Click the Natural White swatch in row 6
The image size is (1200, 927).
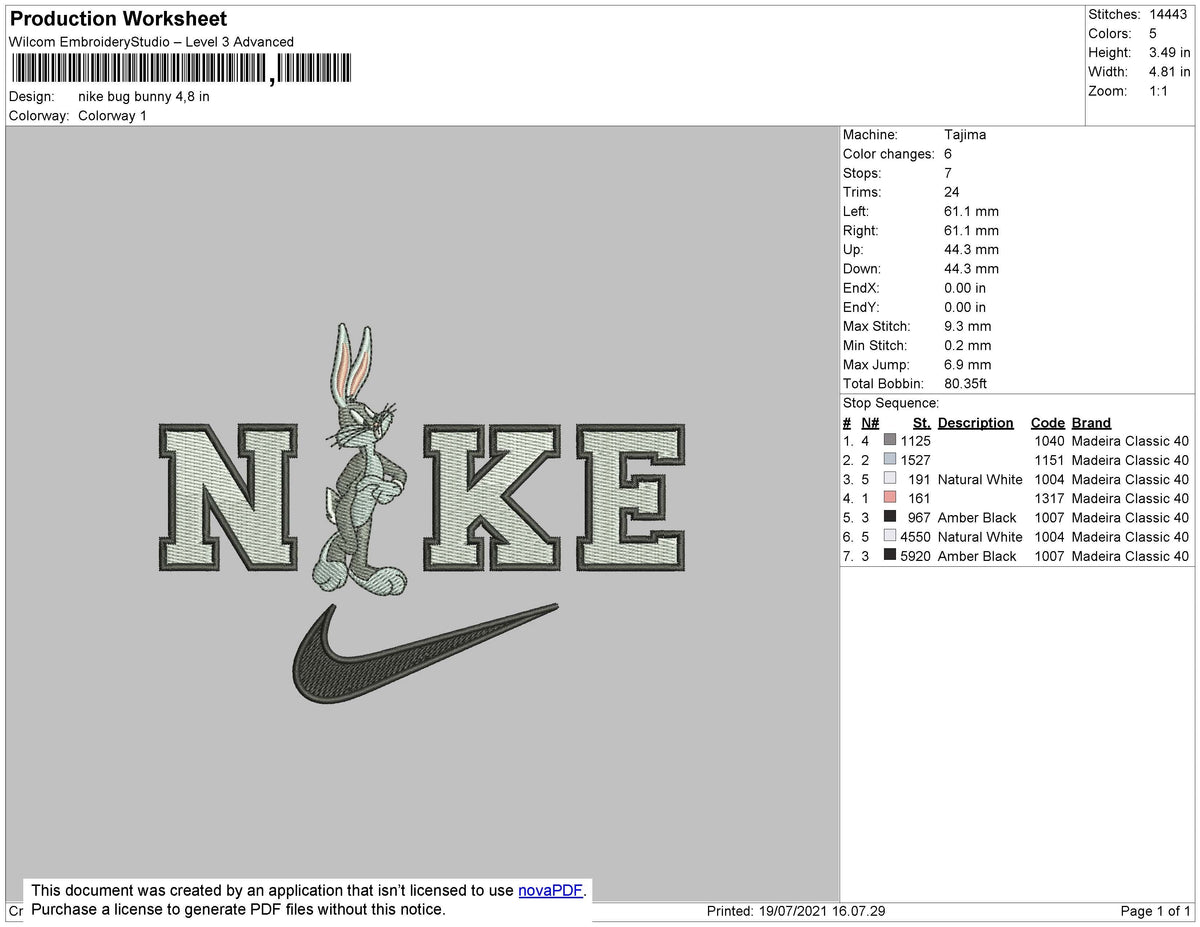coord(888,536)
